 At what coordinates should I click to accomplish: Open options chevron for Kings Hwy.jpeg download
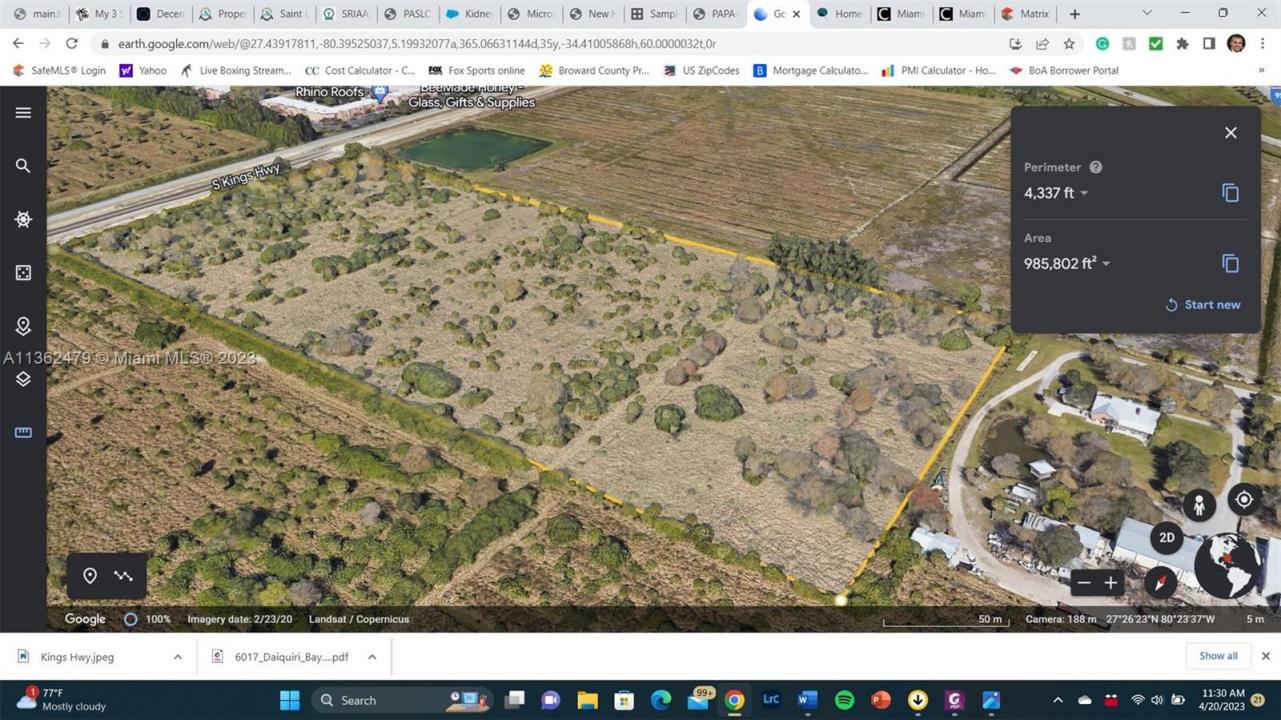177,656
